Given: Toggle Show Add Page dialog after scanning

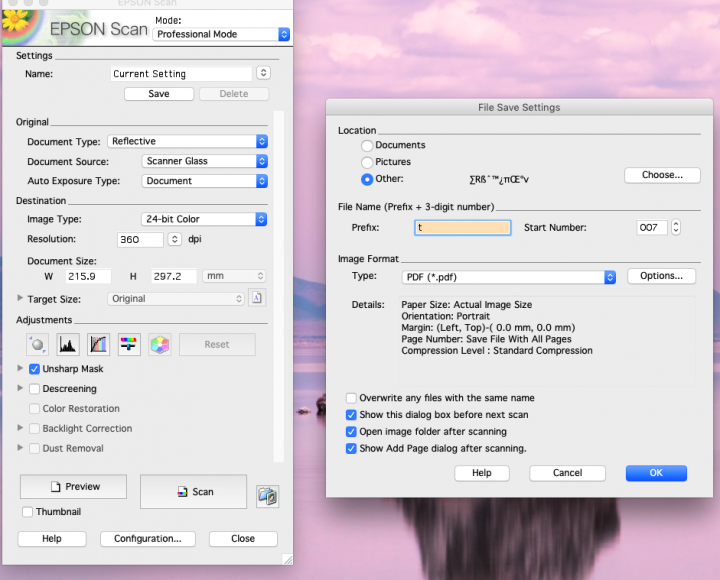Looking at the screenshot, I should [351, 448].
